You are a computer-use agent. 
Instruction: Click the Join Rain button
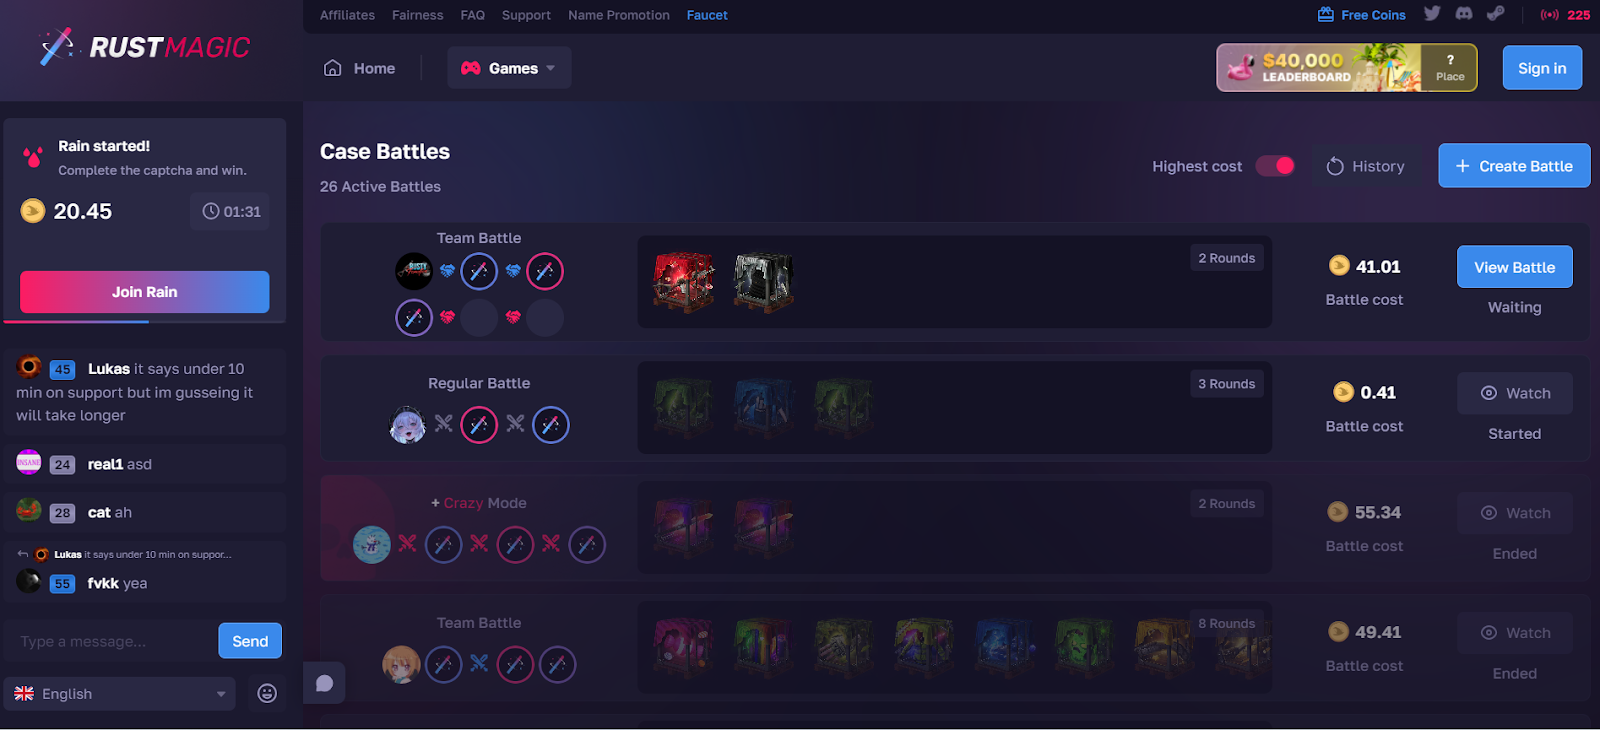tap(145, 292)
